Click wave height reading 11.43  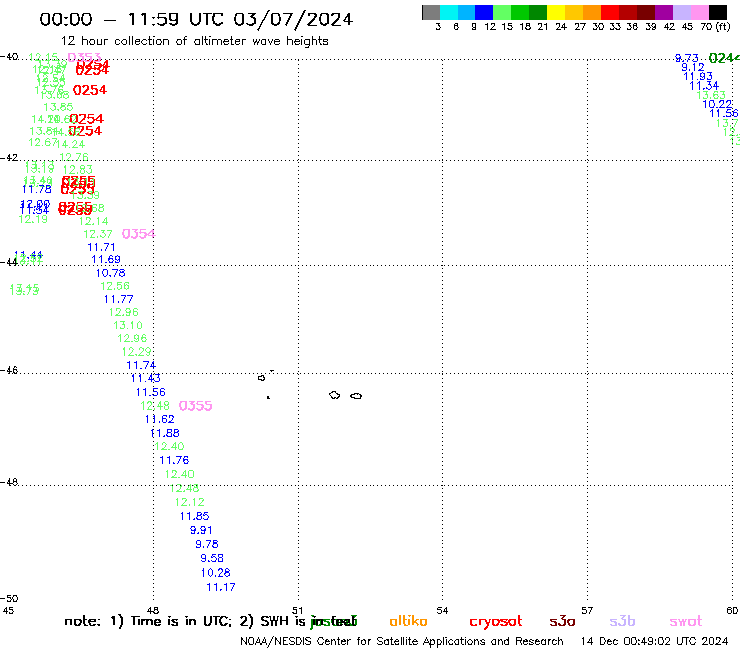(145, 378)
